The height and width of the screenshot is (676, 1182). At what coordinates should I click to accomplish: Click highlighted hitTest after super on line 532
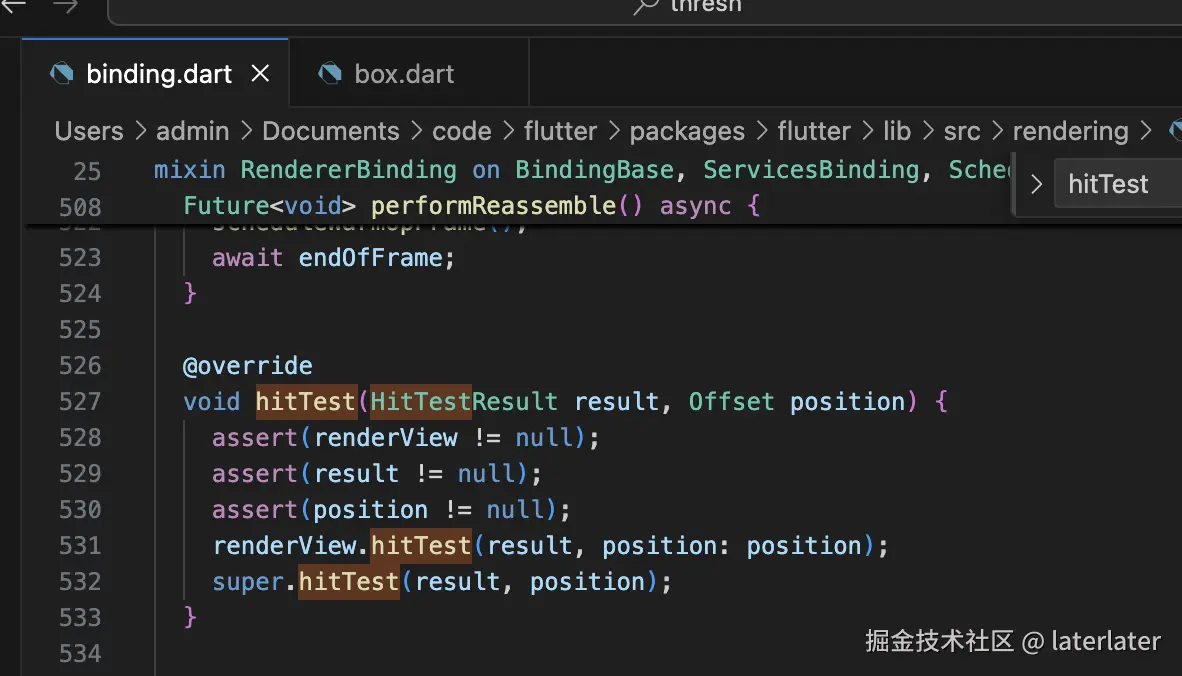click(x=349, y=582)
